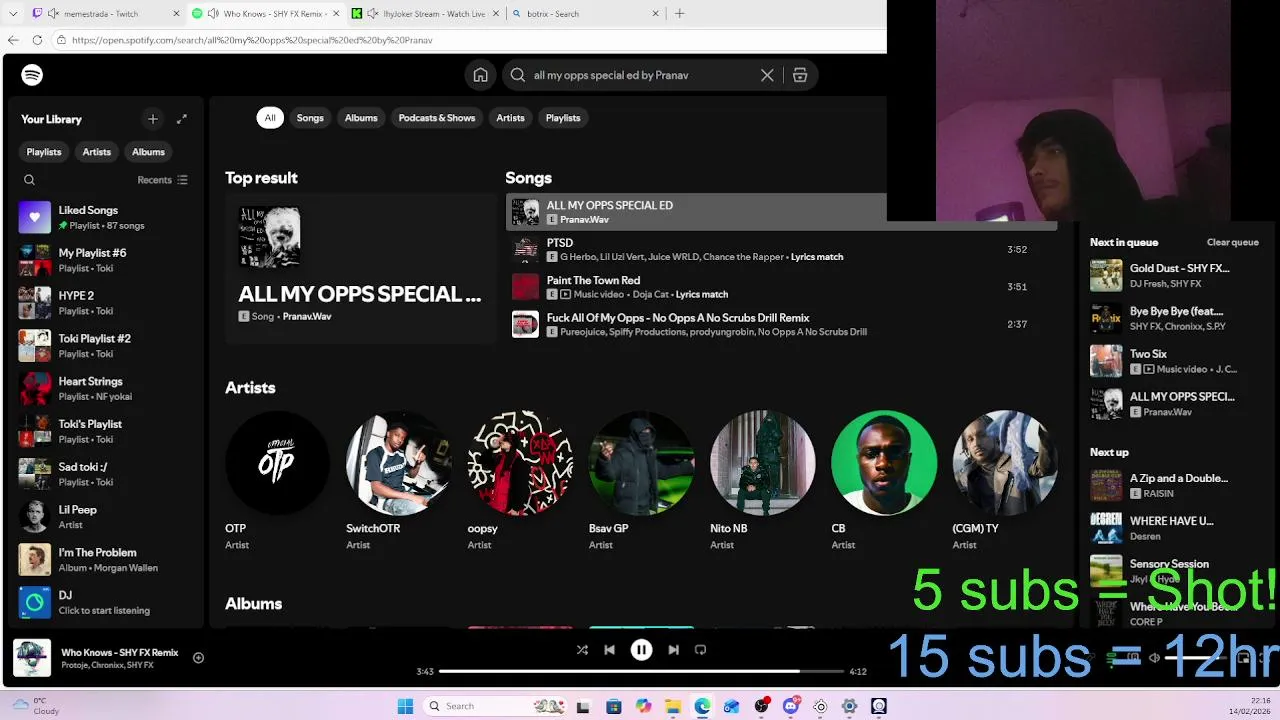Select Two Six in the queue

[x=1175, y=361]
